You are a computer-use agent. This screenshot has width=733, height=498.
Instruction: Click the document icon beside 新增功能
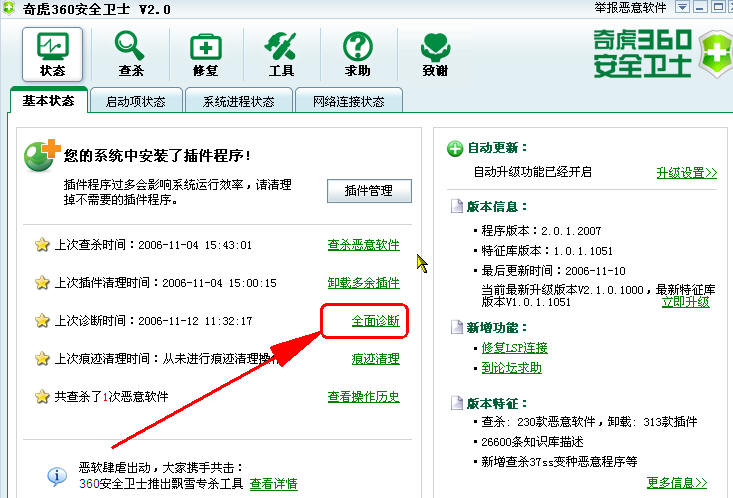456,327
